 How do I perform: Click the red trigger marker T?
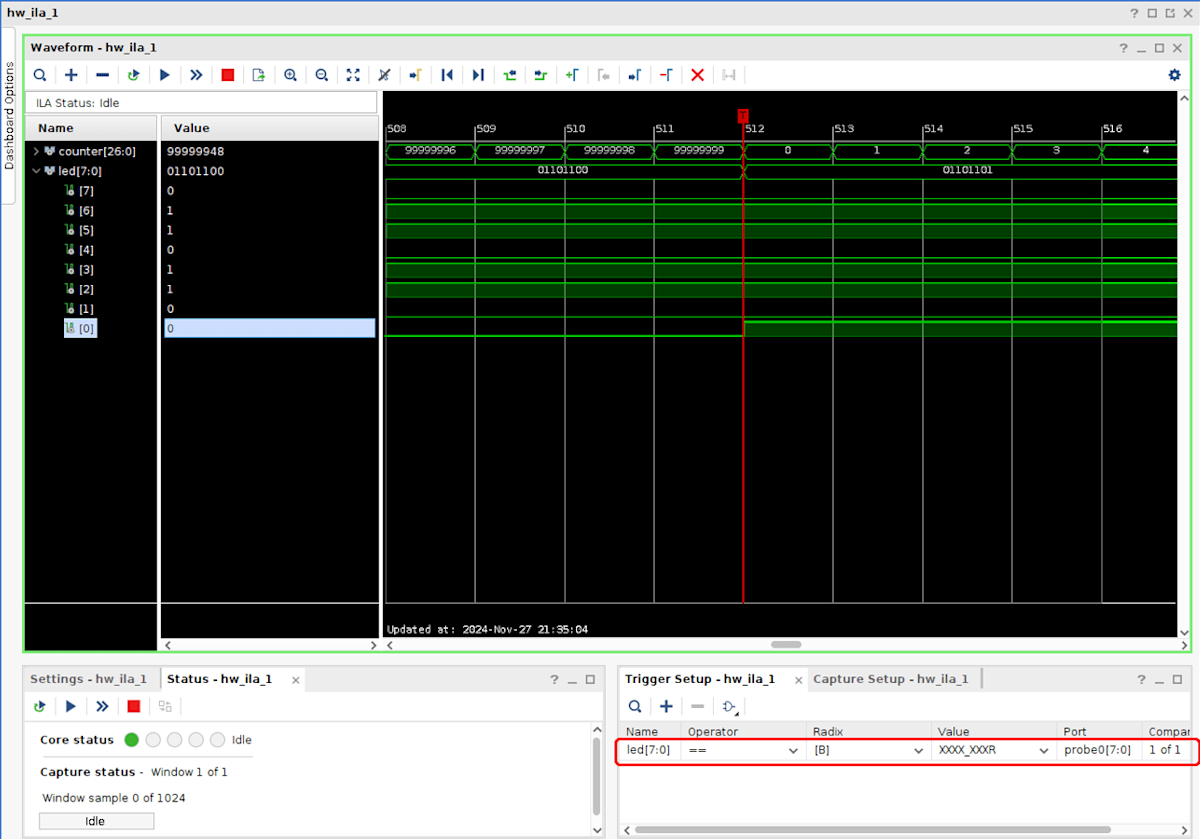pyautogui.click(x=743, y=116)
